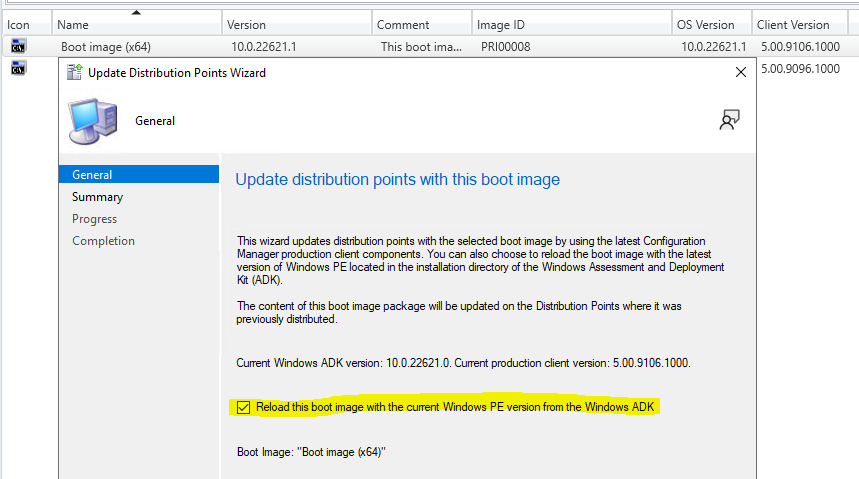
Task: Click the Image ID cell 'PRI00008'
Action: (x=506, y=47)
